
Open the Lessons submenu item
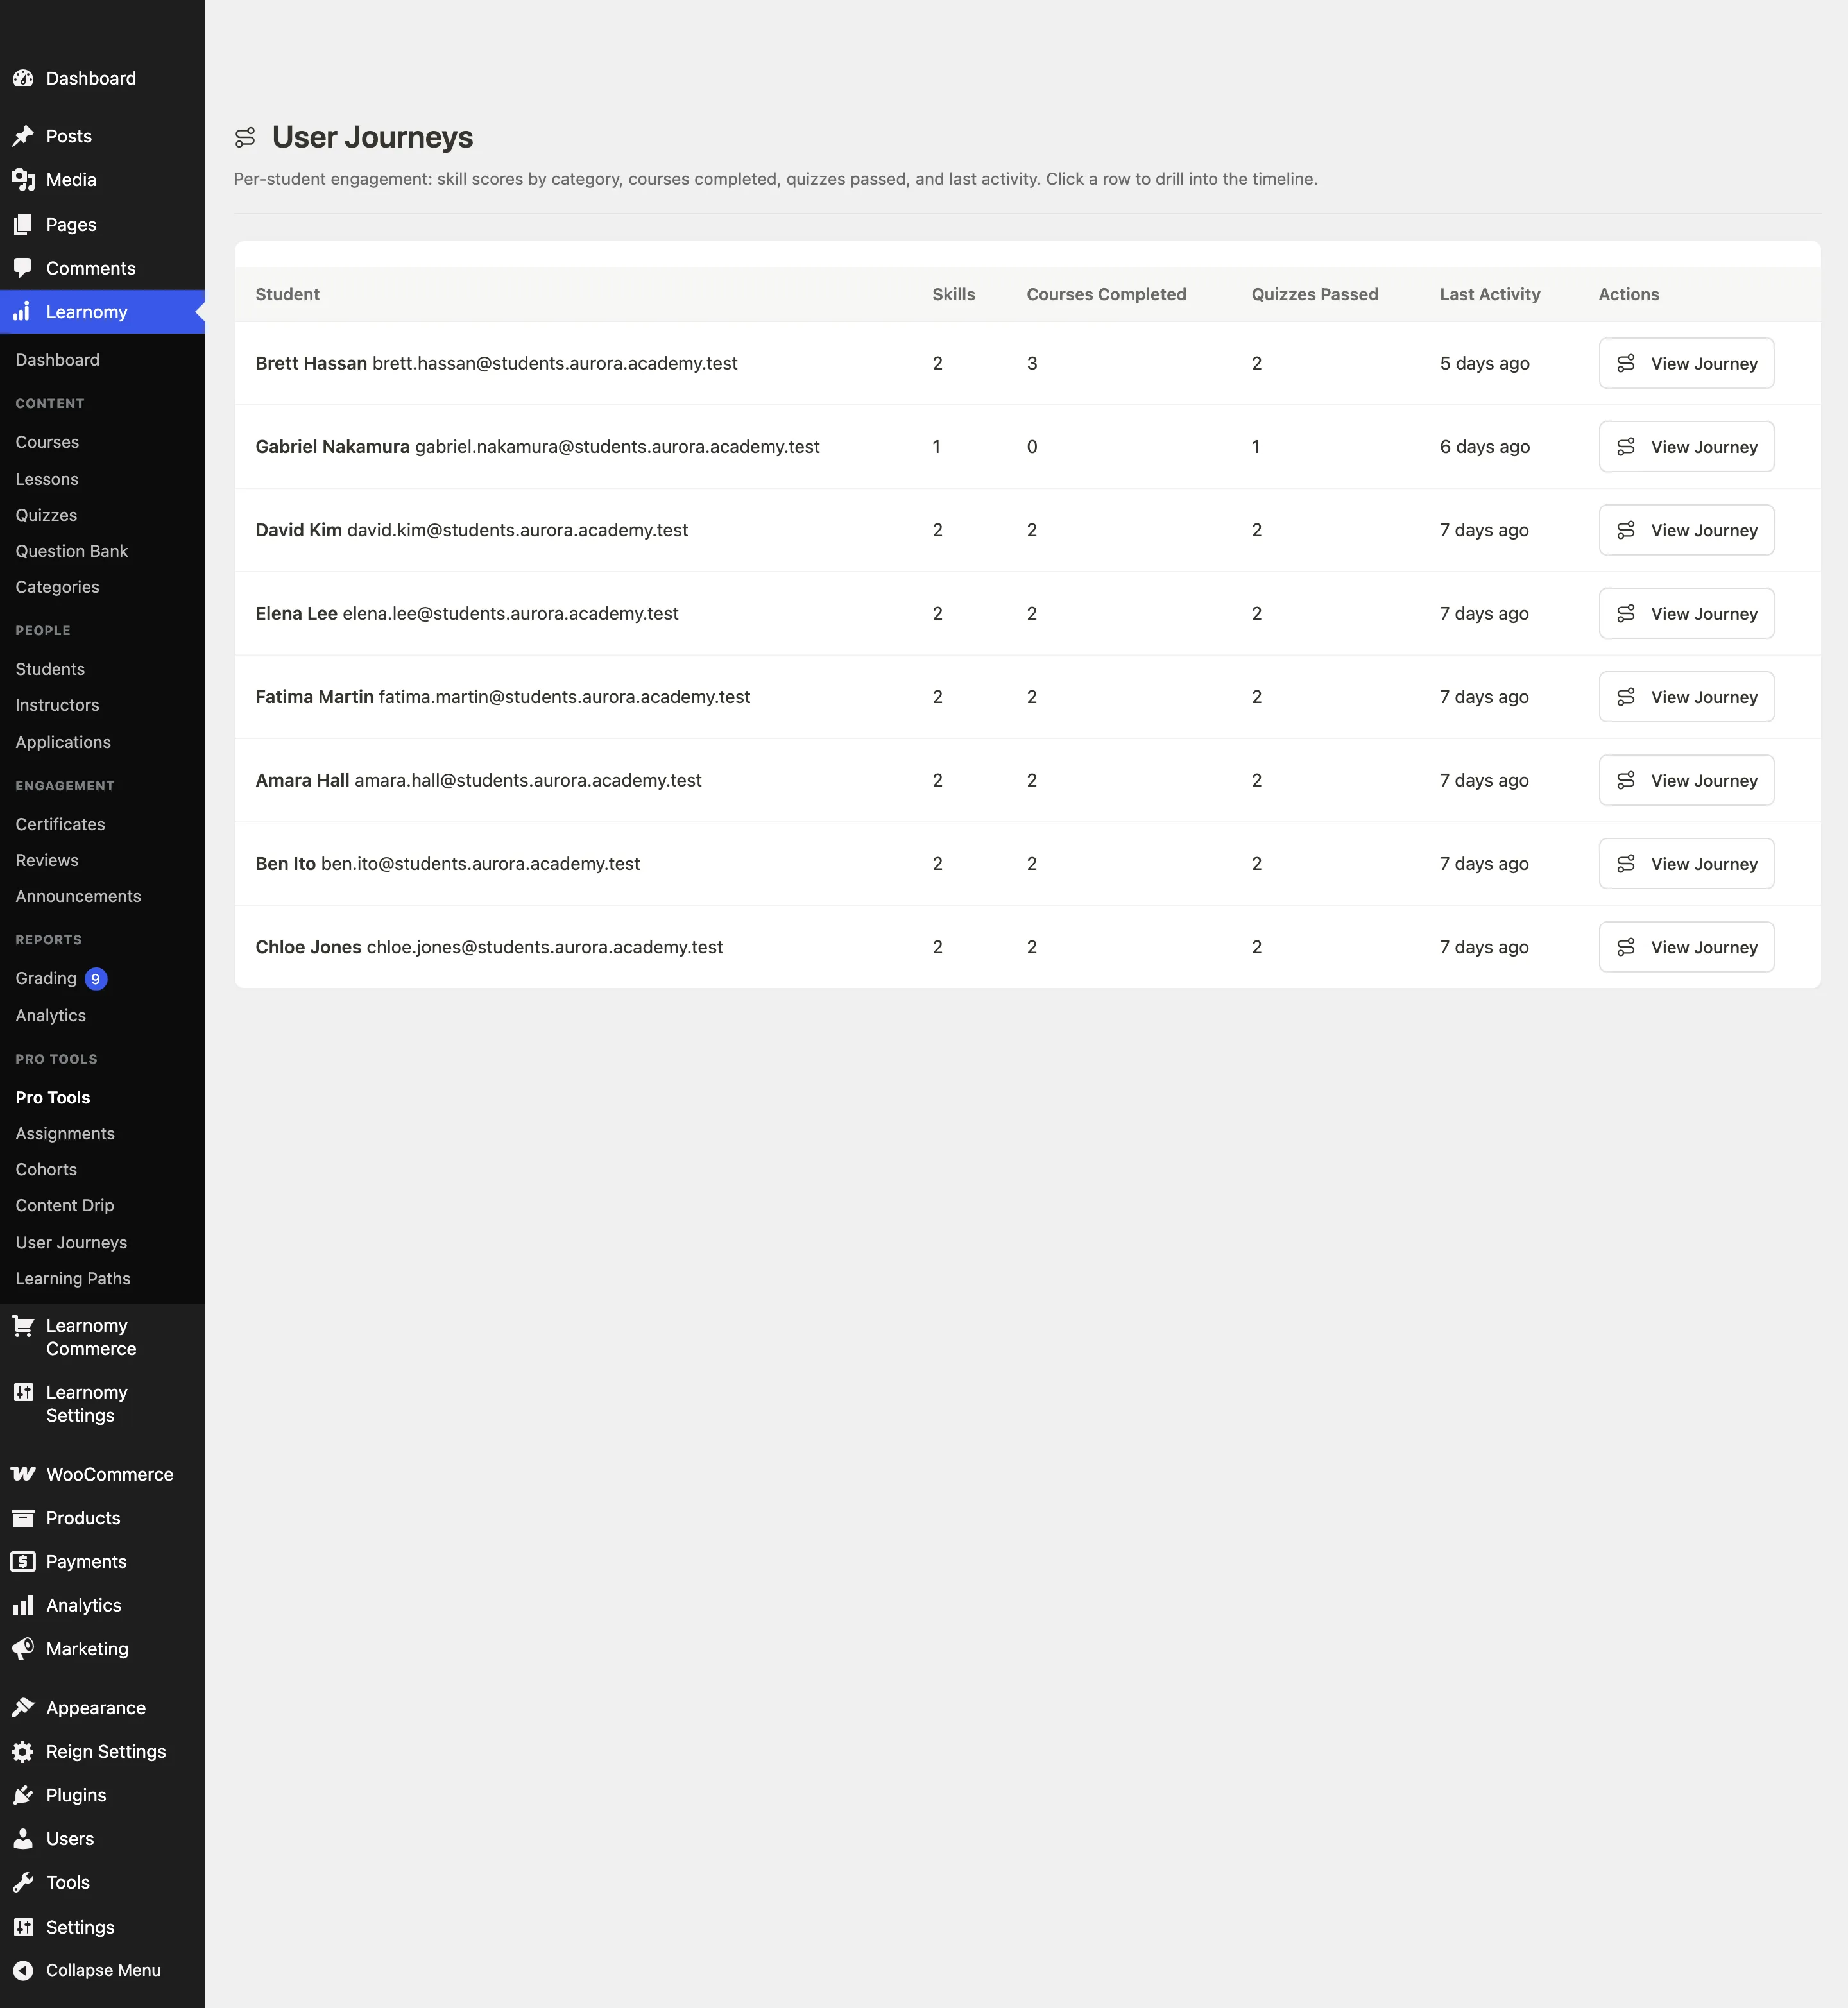[x=47, y=479]
